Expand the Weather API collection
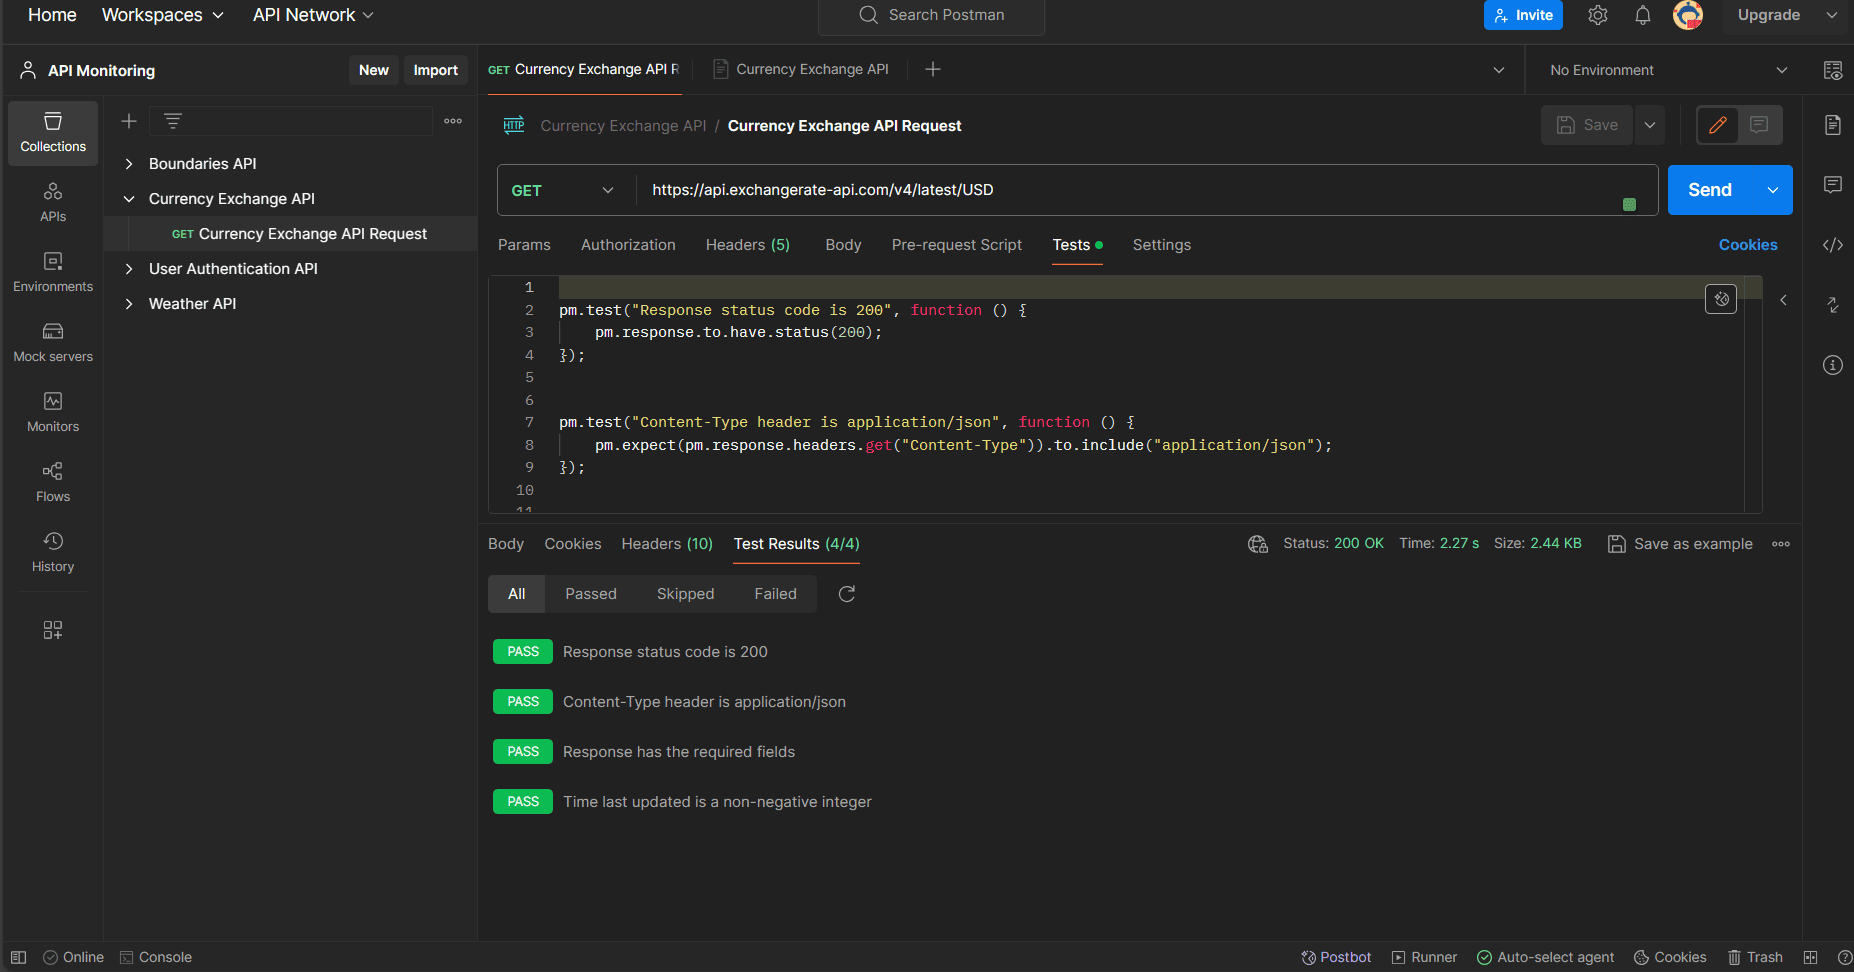 (x=129, y=304)
